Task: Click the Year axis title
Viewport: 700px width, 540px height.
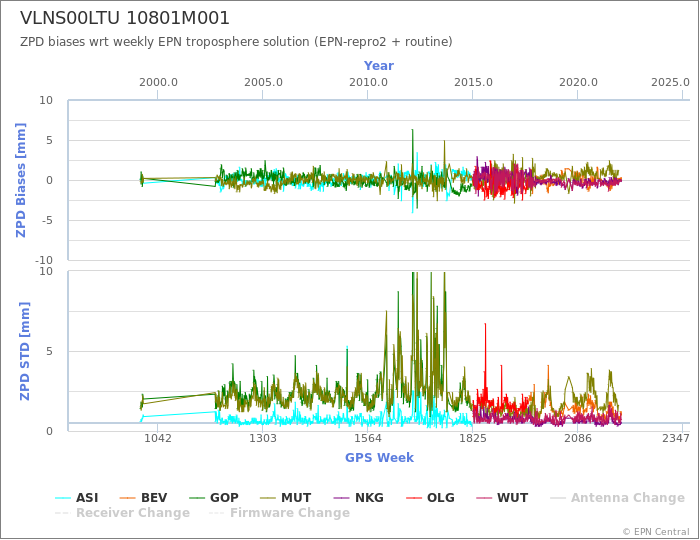Action: 379,66
